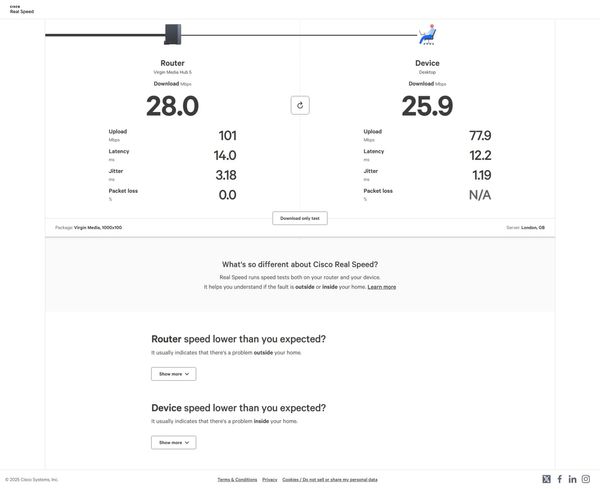The image size is (600, 489).
Task: Click the Server: London, GB label
Action: 525,227
